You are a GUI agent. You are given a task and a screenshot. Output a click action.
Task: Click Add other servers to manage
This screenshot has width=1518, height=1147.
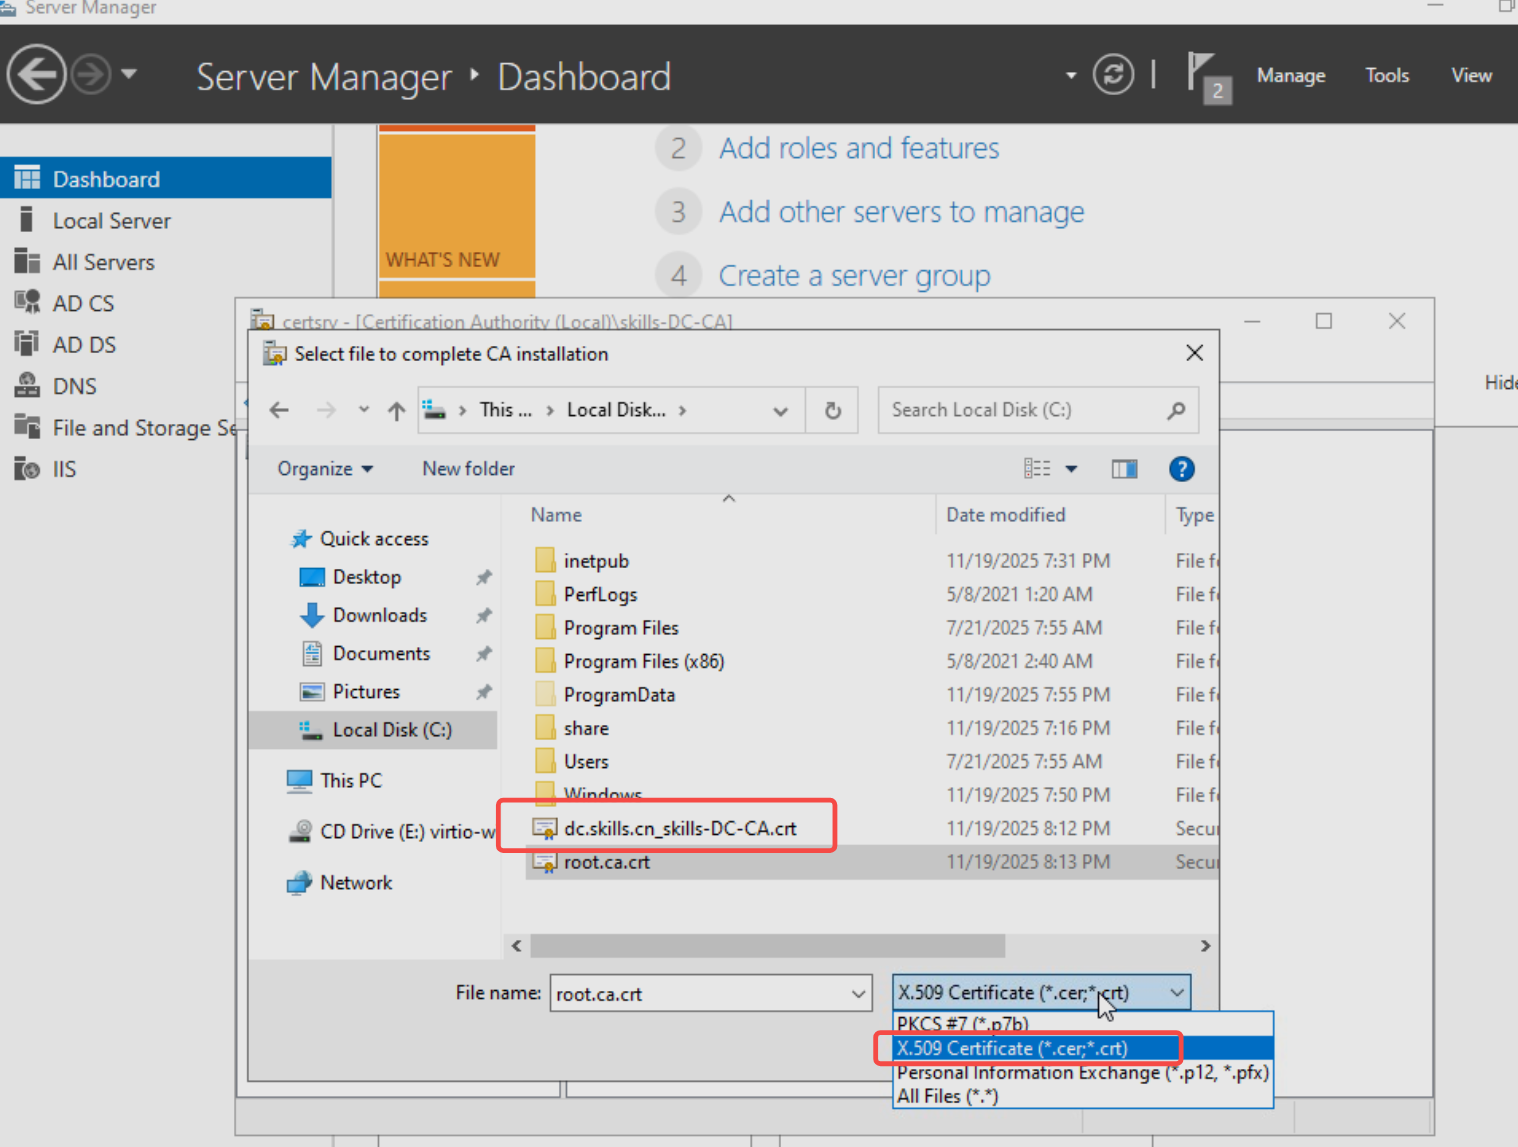[x=901, y=212]
